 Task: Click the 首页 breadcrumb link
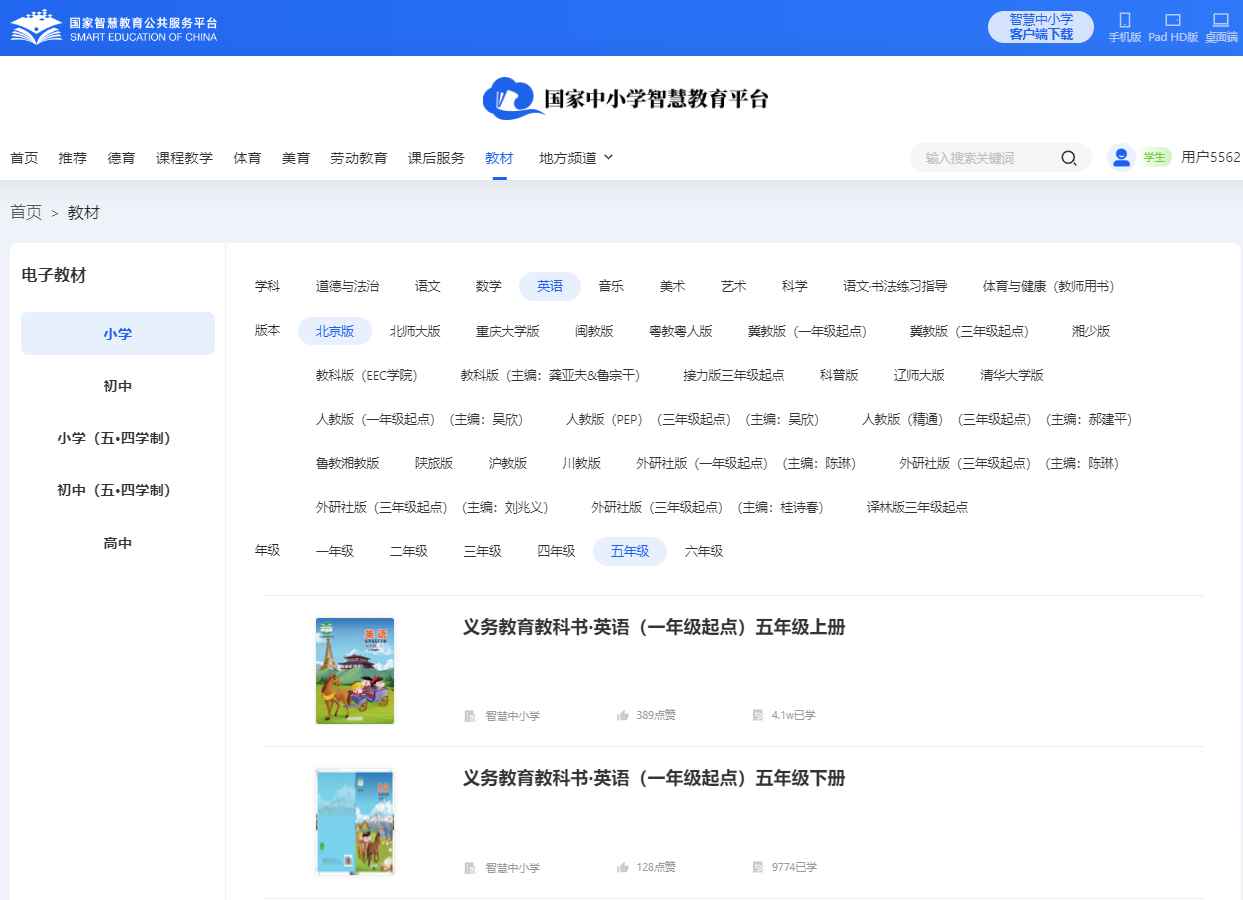(26, 212)
